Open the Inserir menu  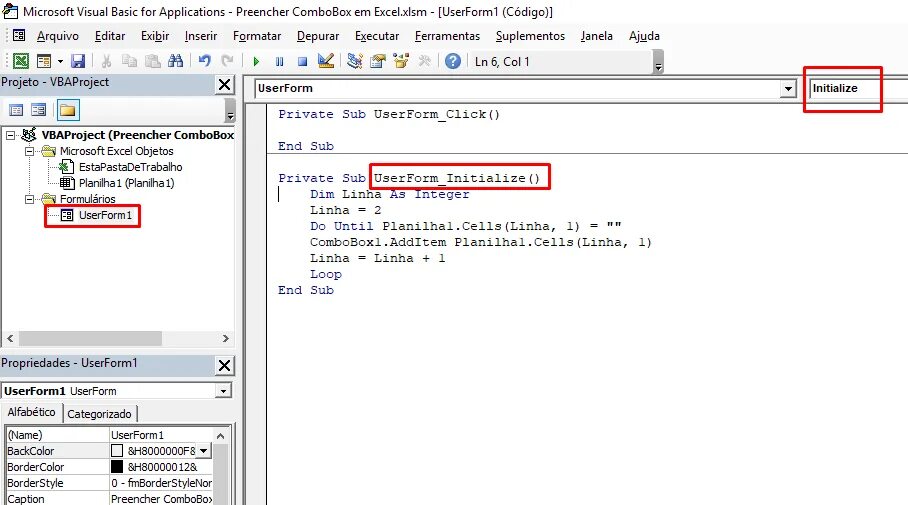tap(201, 36)
